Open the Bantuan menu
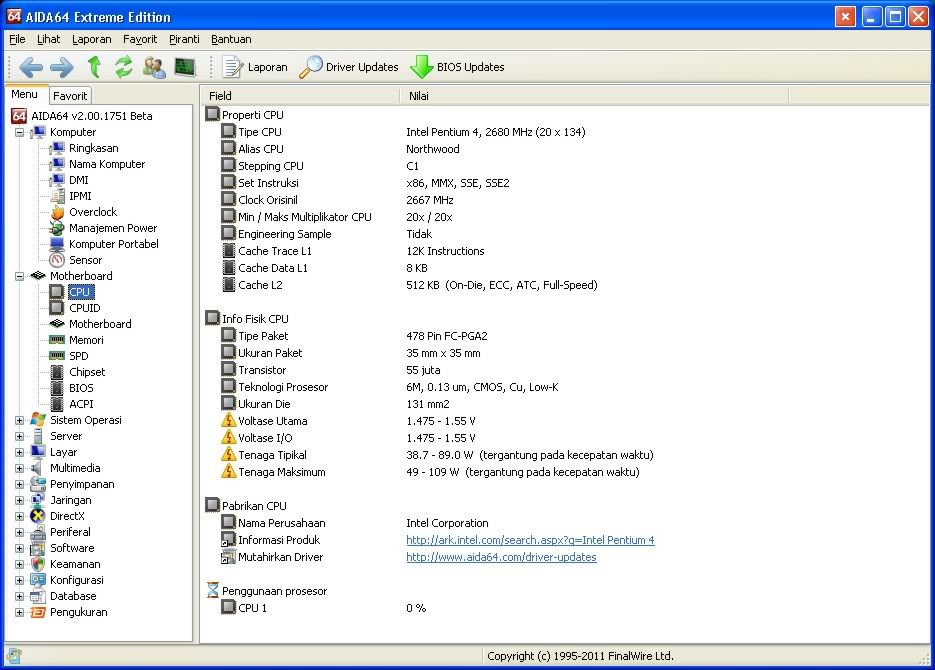 (231, 39)
